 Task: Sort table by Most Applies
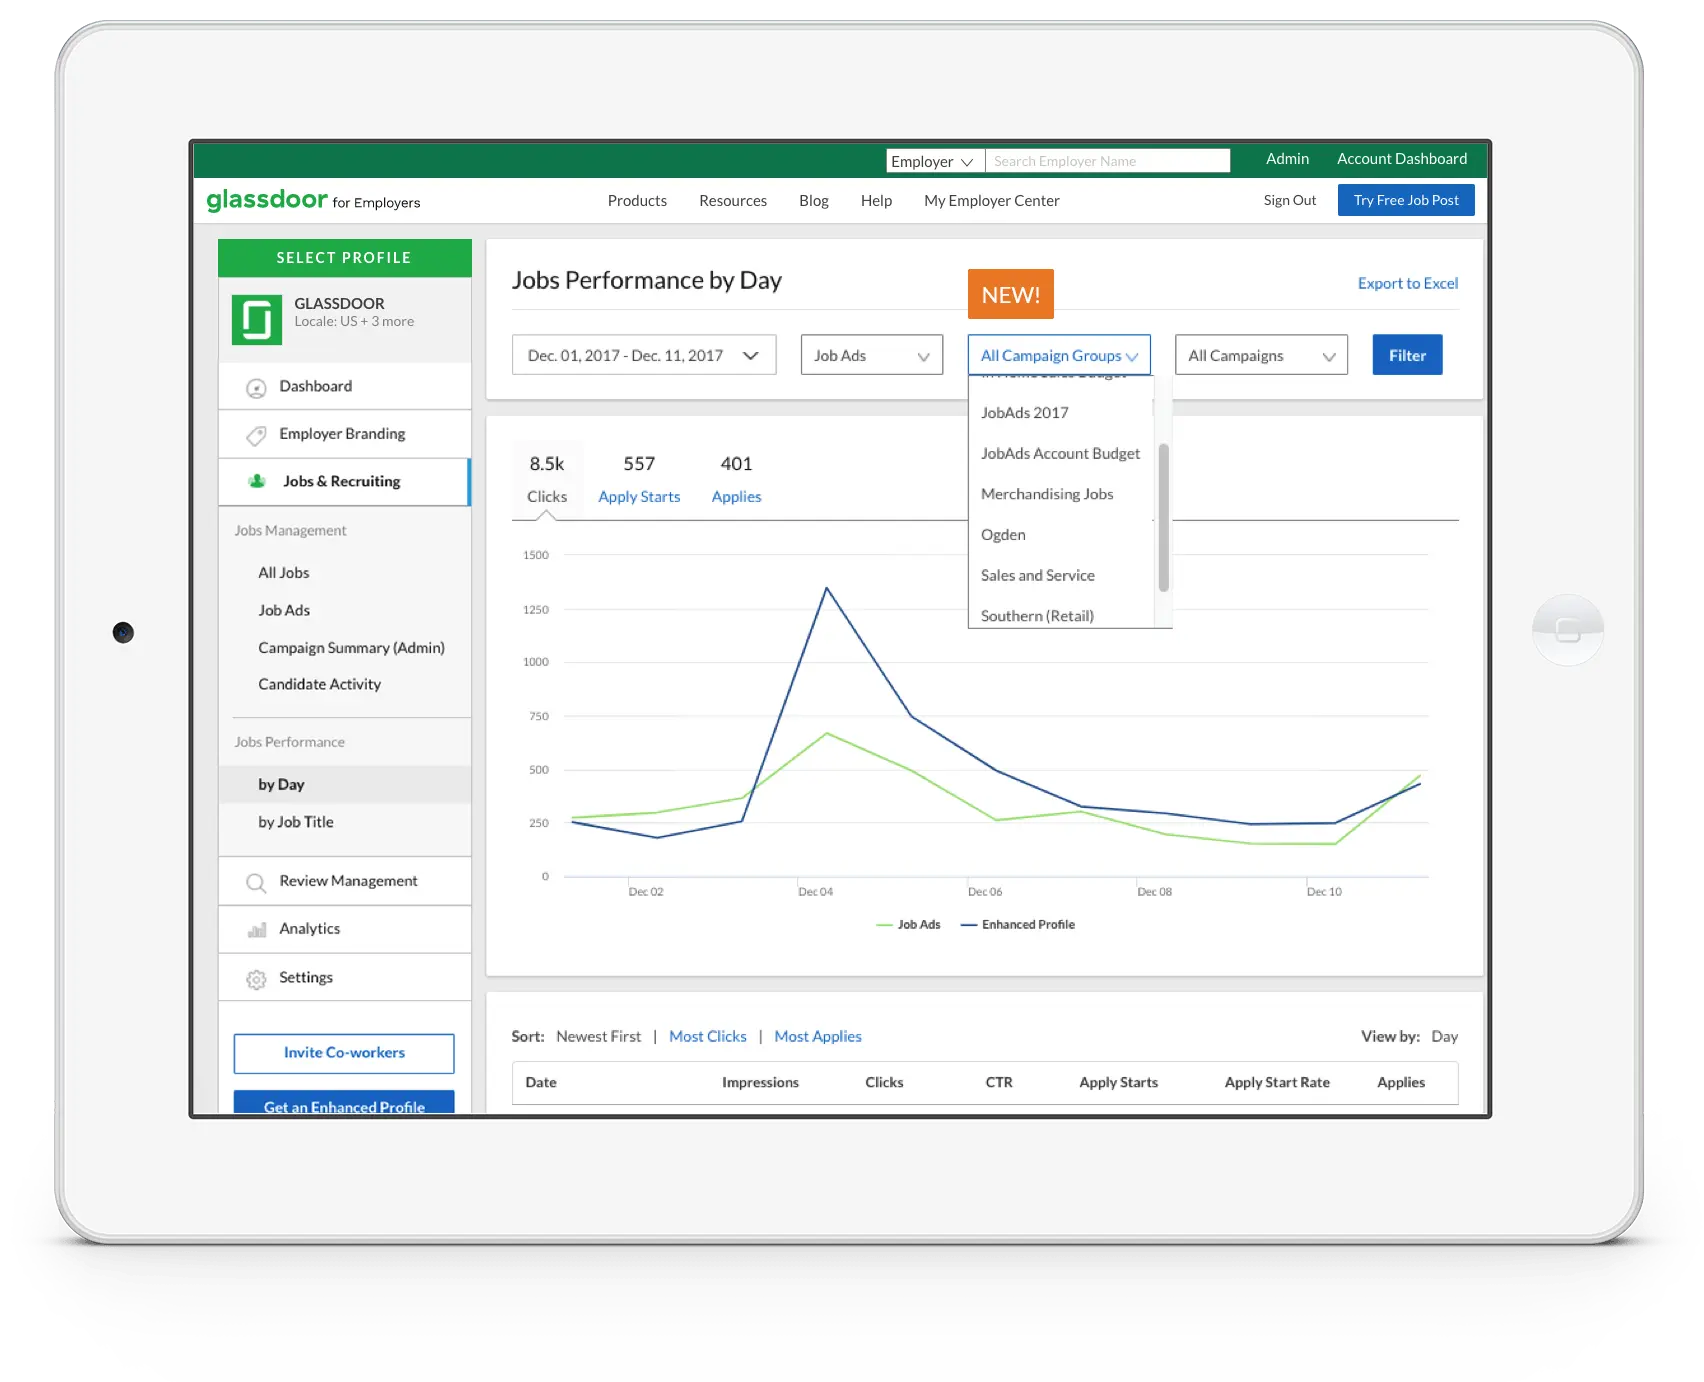pyautogui.click(x=818, y=1036)
